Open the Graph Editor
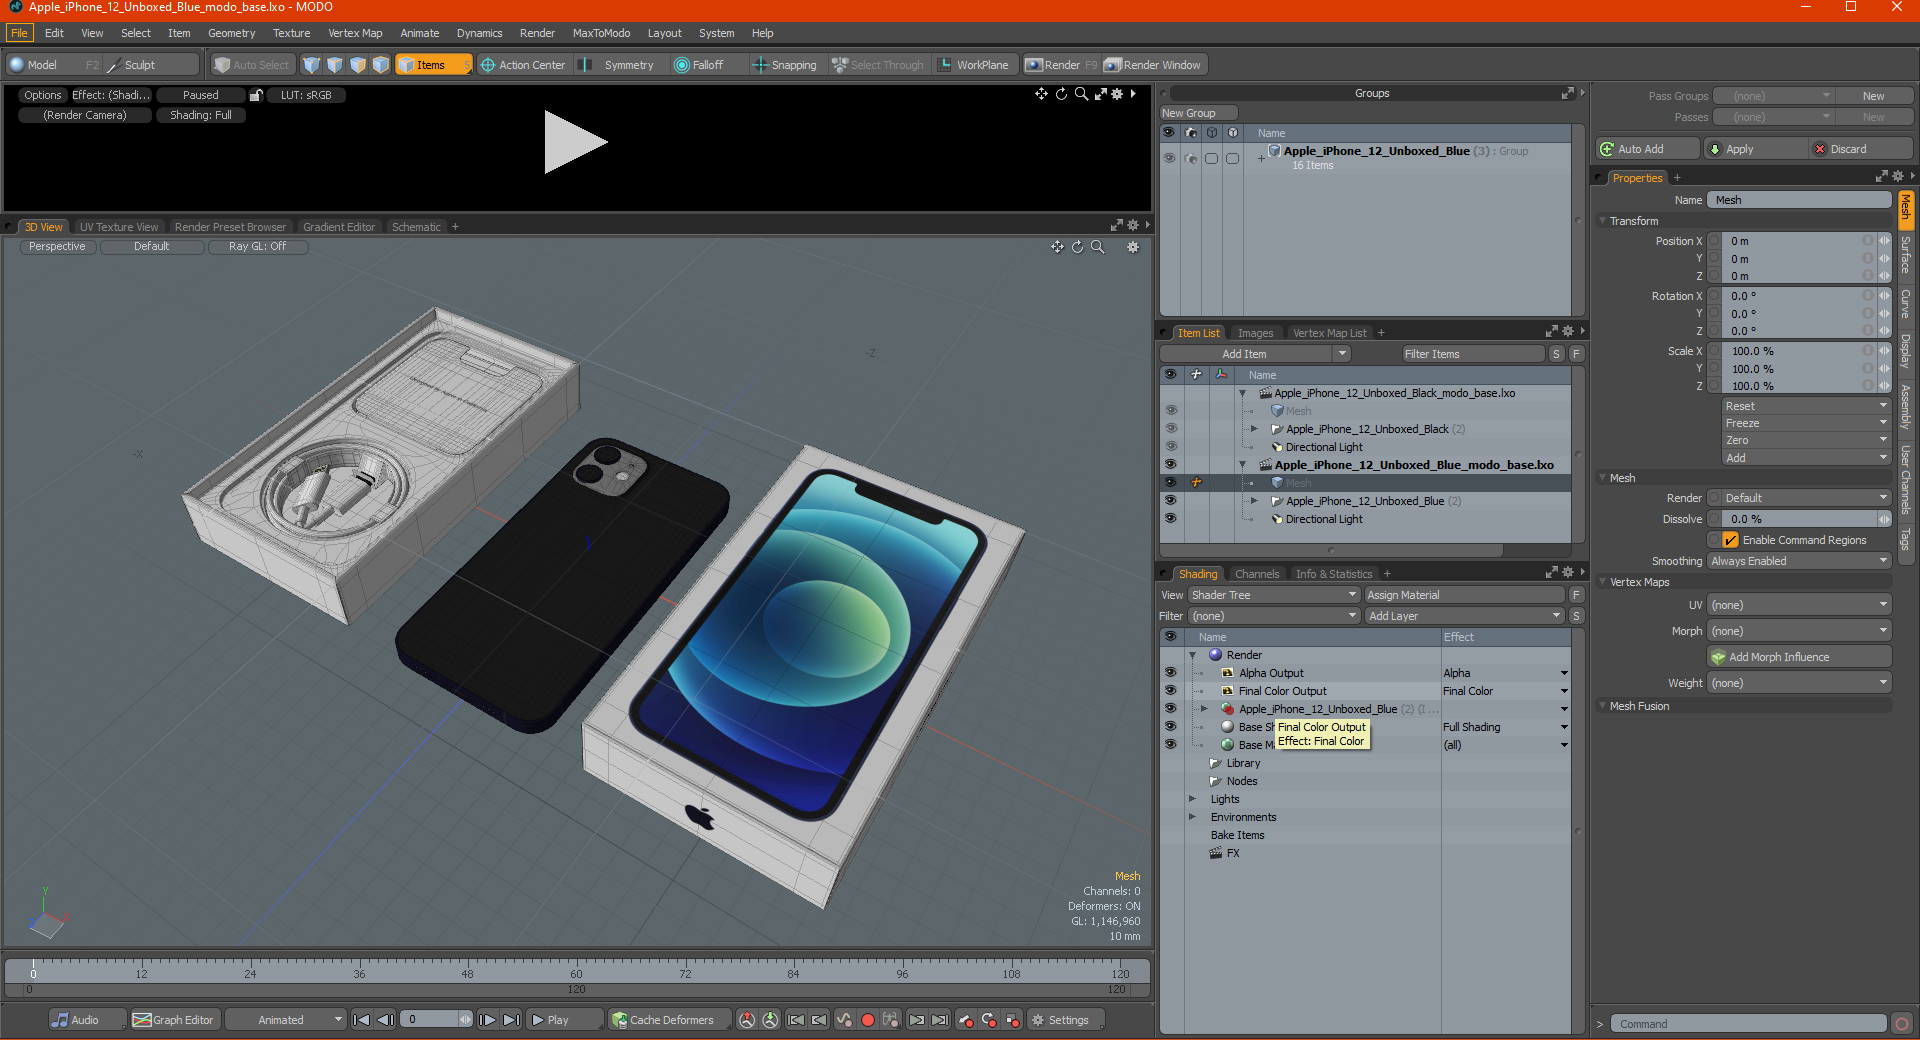This screenshot has width=1920, height=1040. [173, 1020]
